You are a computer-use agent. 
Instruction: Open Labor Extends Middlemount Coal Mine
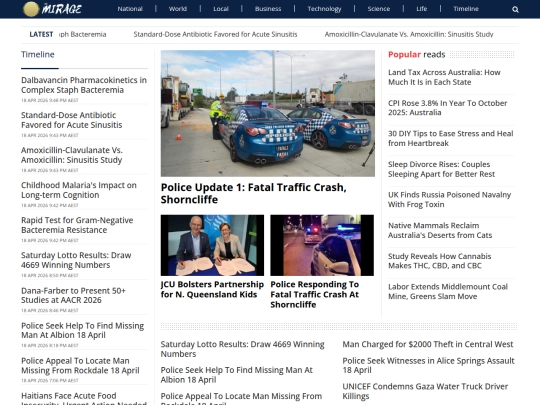coord(448,291)
